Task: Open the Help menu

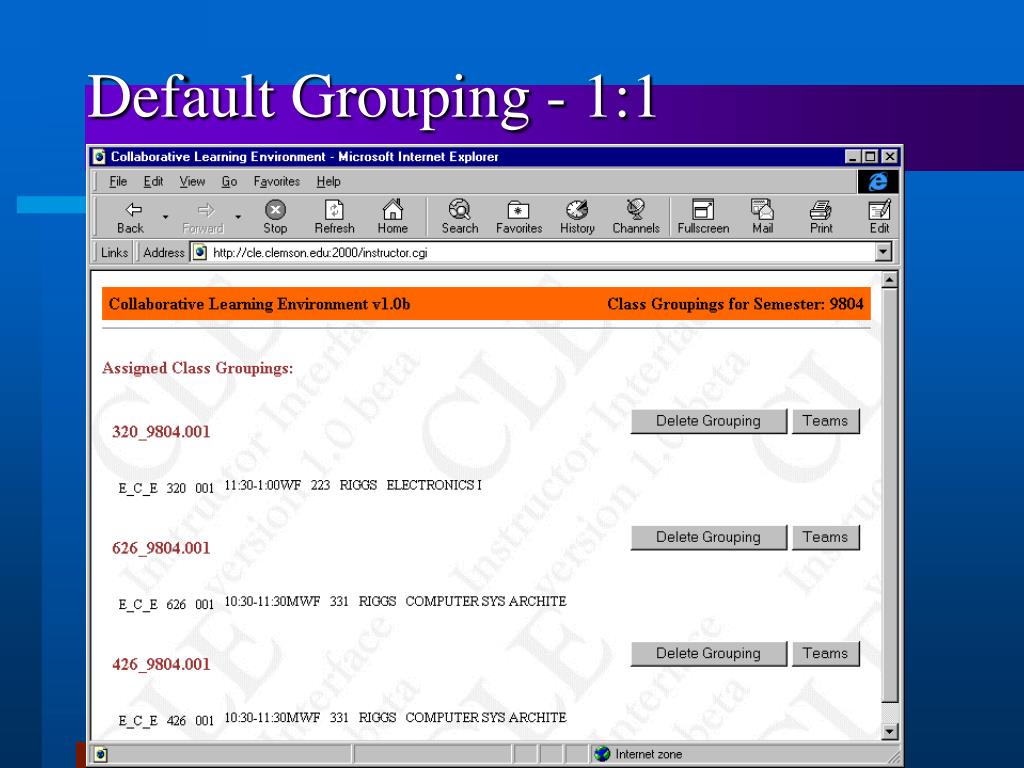Action: click(x=328, y=182)
